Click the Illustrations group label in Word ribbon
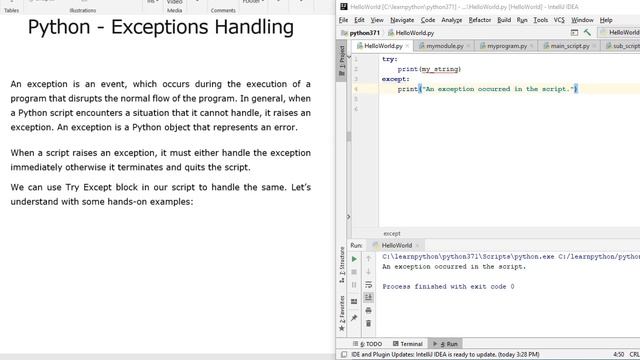640x360 pixels. tap(83, 10)
